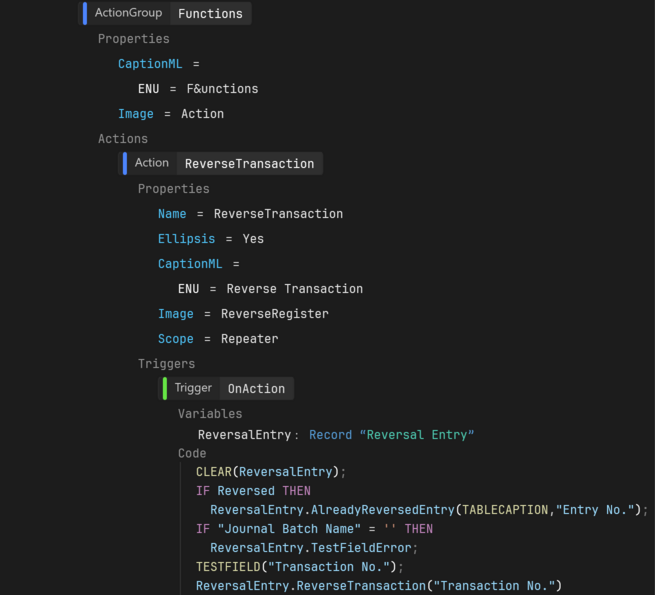
Task: Click the CLEAR(ReversalEntry) code line
Action: click(x=271, y=472)
